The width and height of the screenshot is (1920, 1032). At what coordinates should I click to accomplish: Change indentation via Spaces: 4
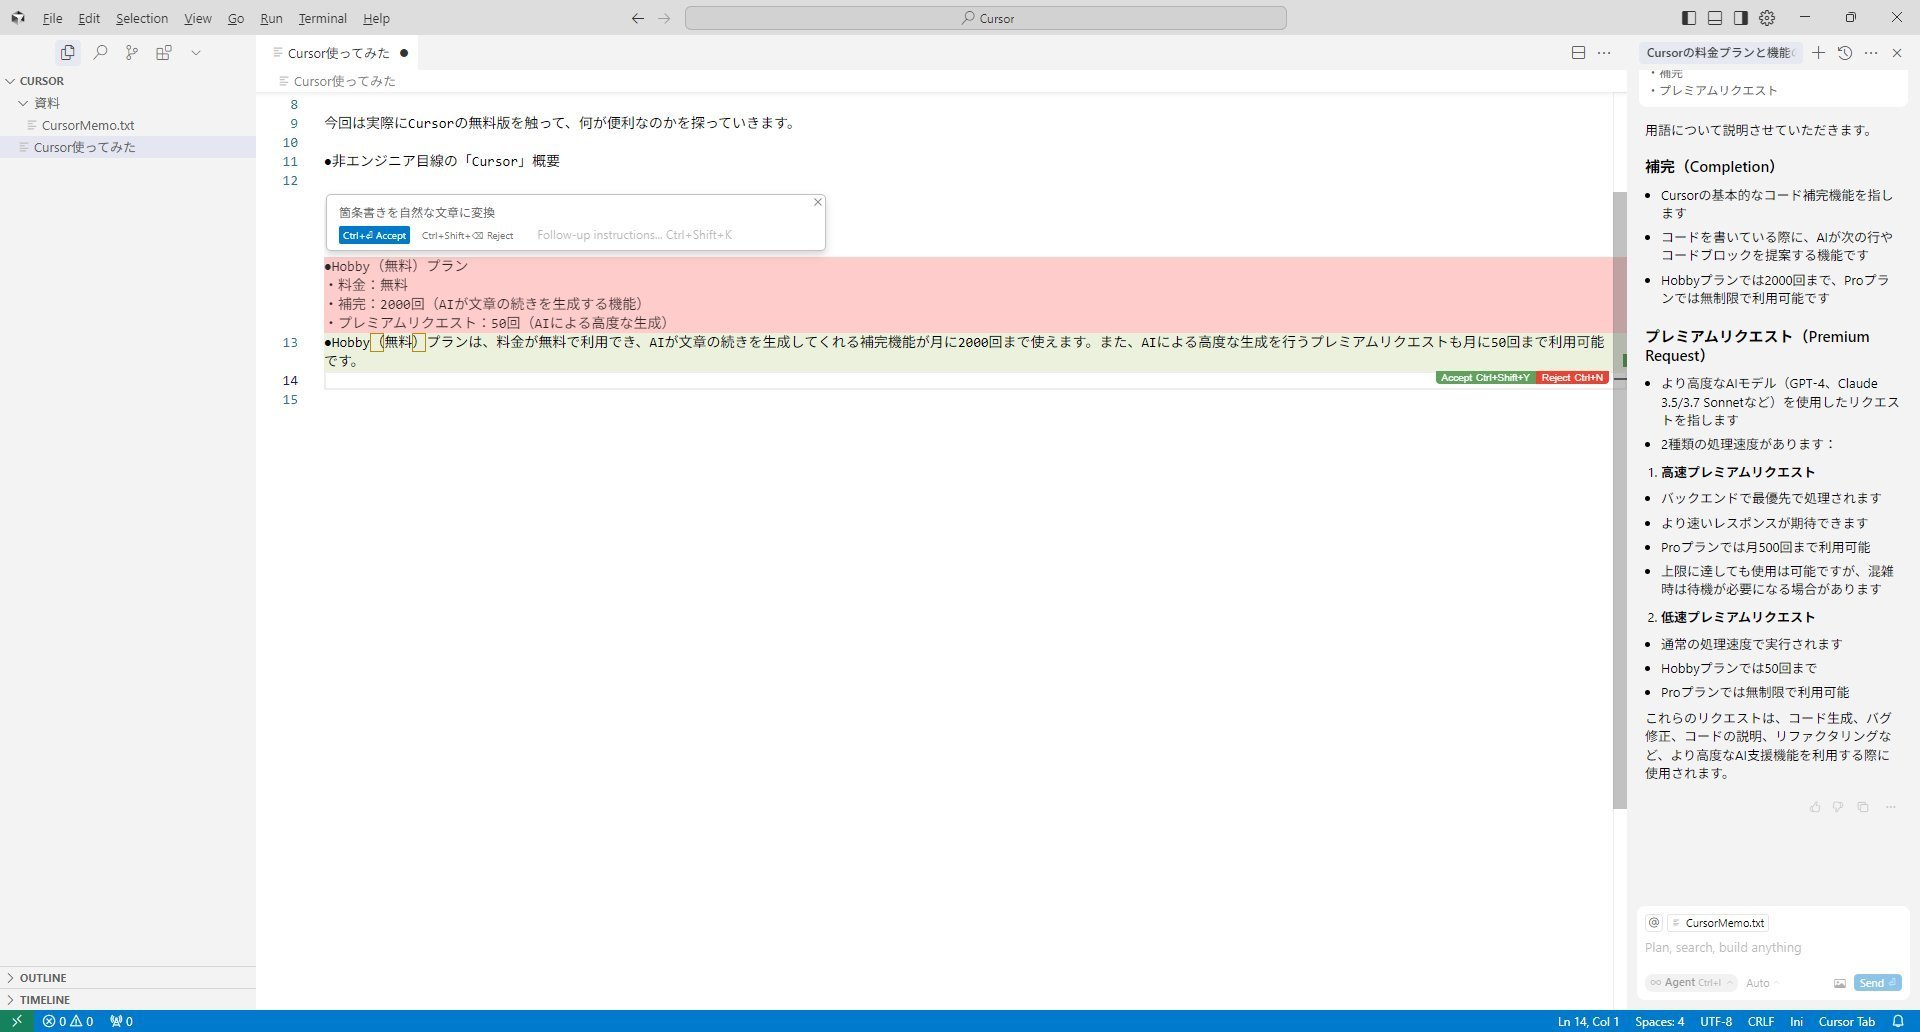click(x=1660, y=1021)
